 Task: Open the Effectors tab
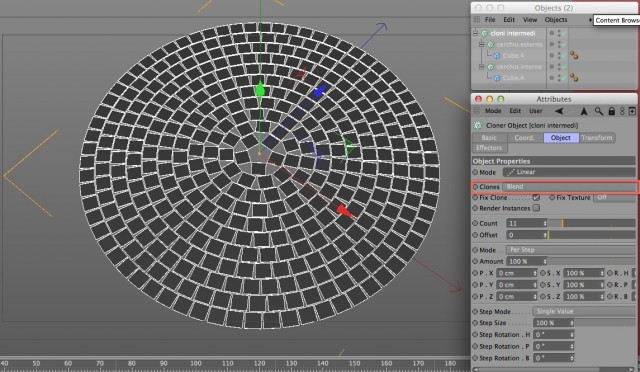(489, 148)
